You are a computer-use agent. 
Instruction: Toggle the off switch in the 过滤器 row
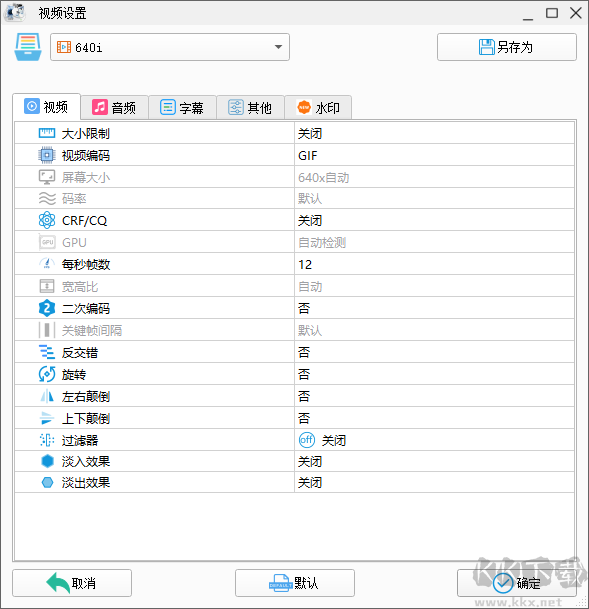click(x=307, y=440)
